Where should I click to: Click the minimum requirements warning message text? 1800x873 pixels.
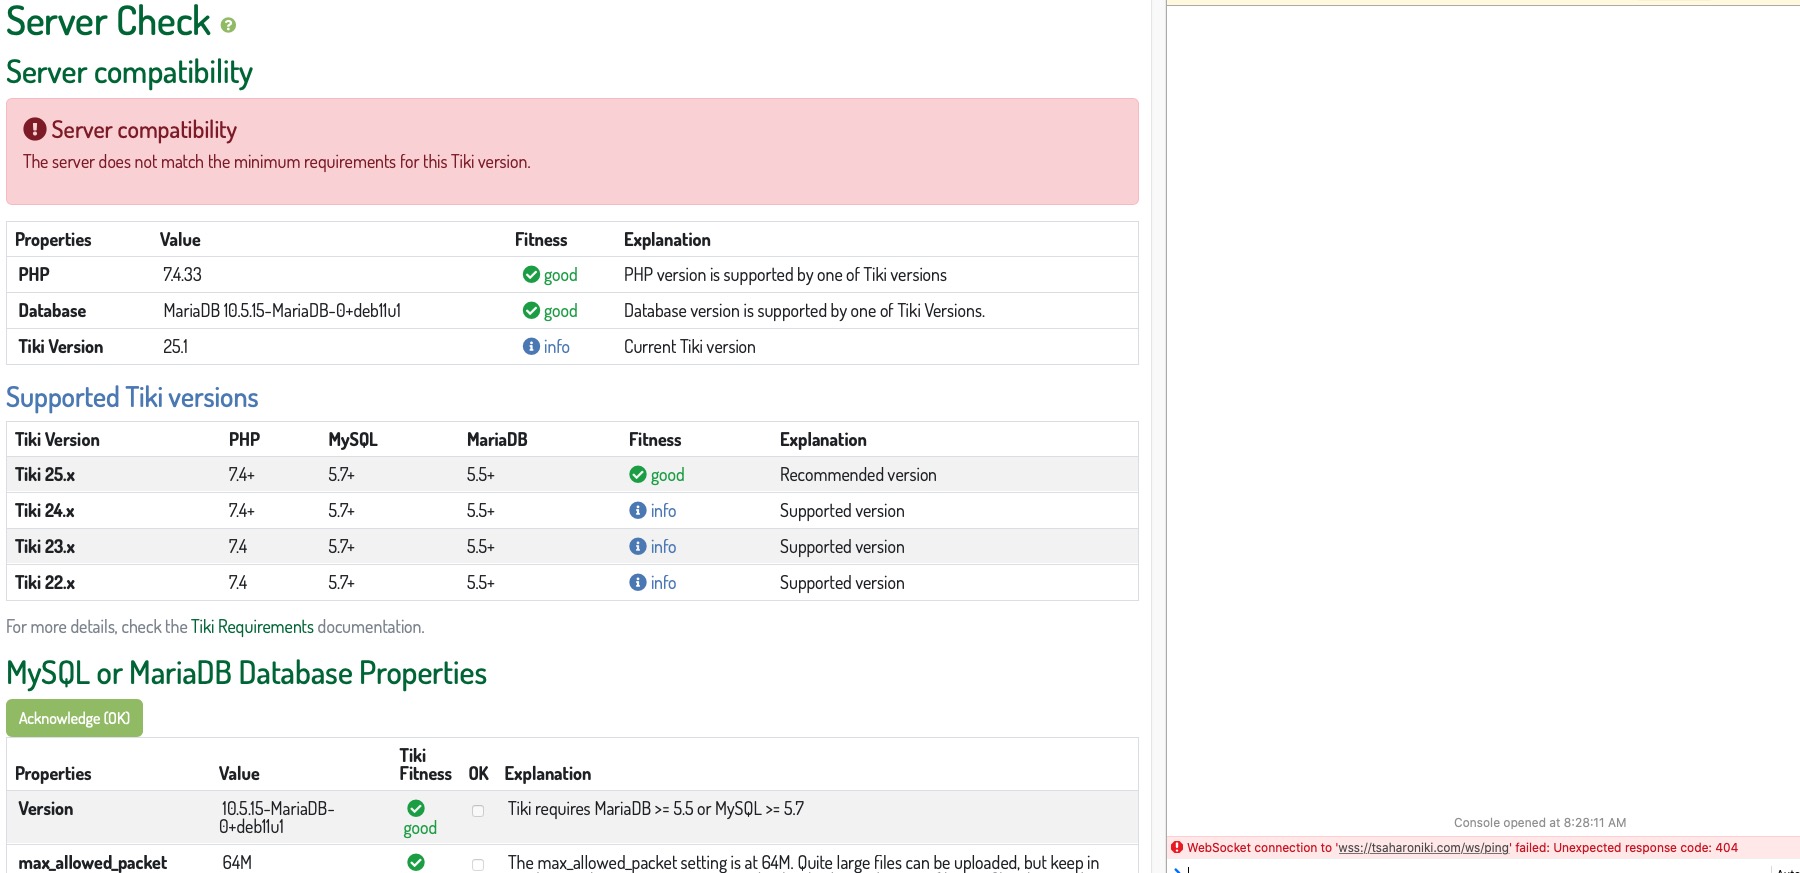[277, 162]
